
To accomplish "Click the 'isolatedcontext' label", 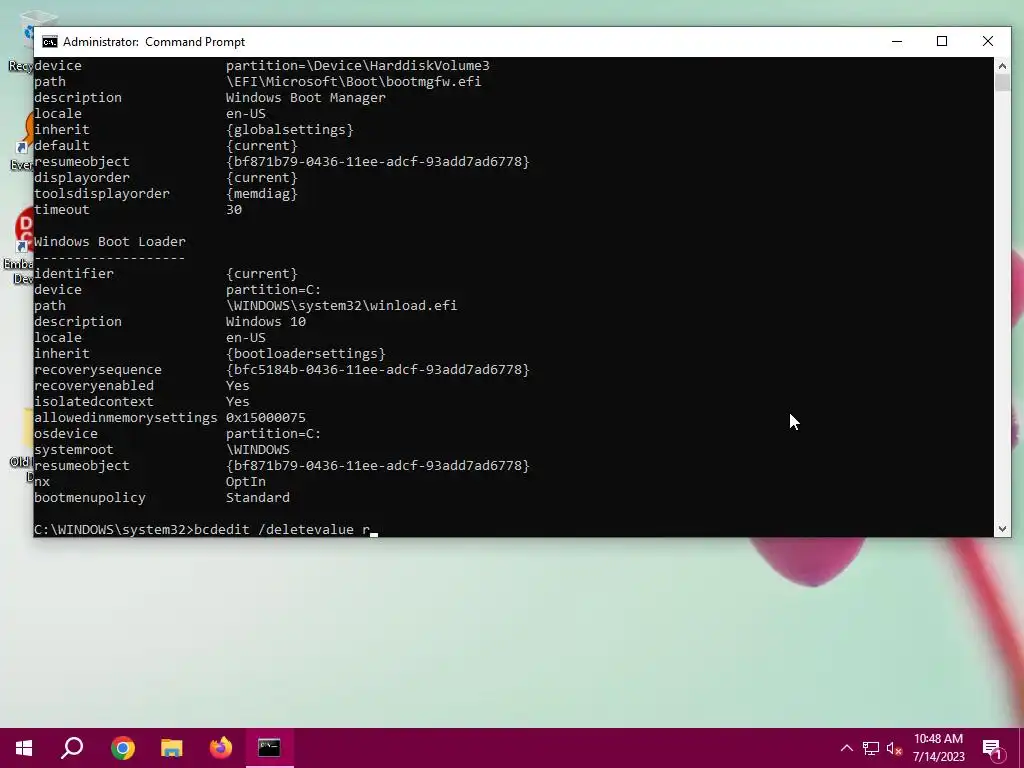I will coord(94,402).
